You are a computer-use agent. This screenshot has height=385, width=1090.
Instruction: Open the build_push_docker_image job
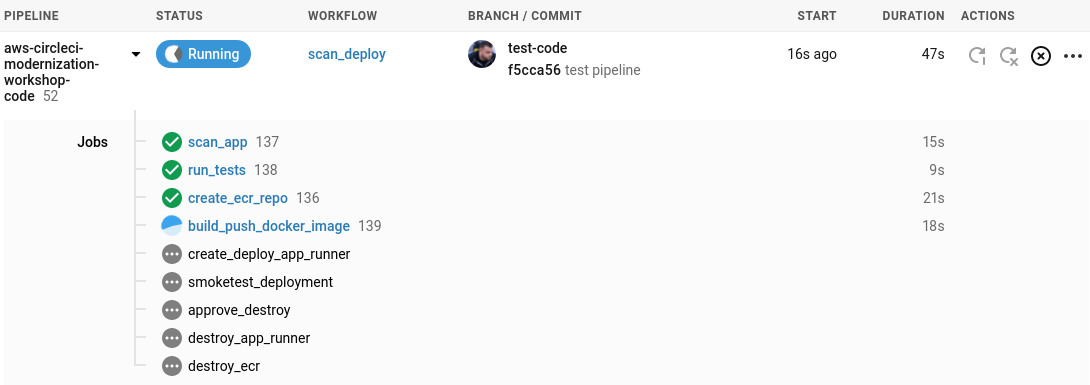point(269,227)
